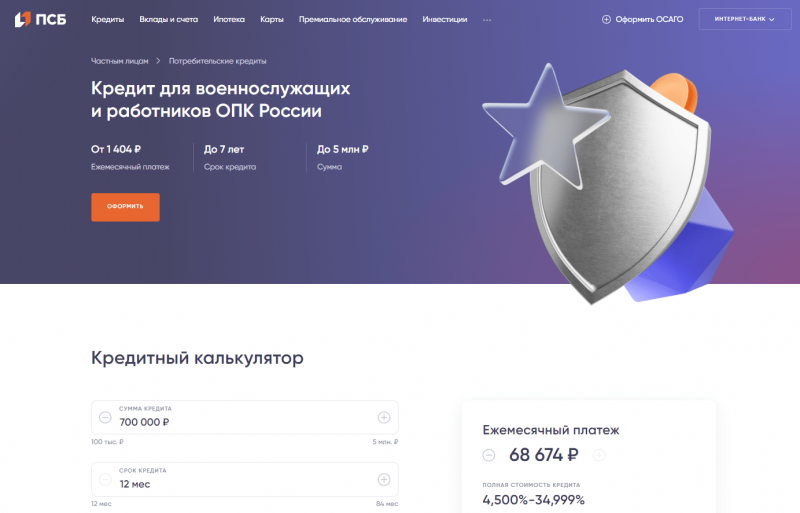800x513 pixels.
Task: Raise monthly payment using plus icon
Action: click(599, 455)
